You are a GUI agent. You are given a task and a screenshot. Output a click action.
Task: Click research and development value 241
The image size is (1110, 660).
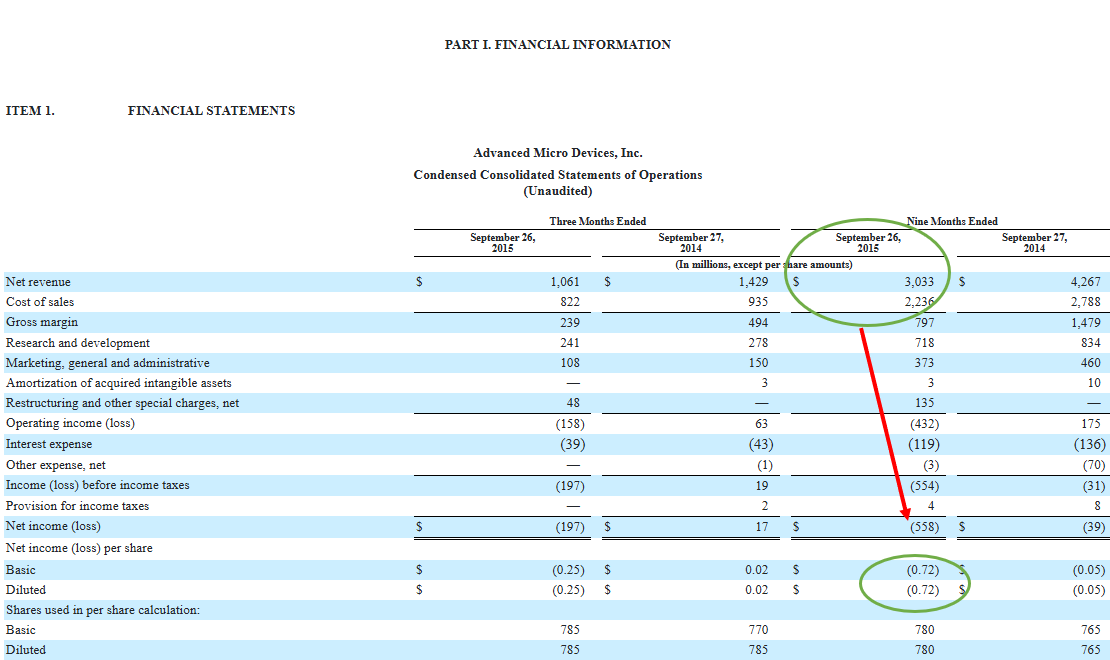[570, 343]
